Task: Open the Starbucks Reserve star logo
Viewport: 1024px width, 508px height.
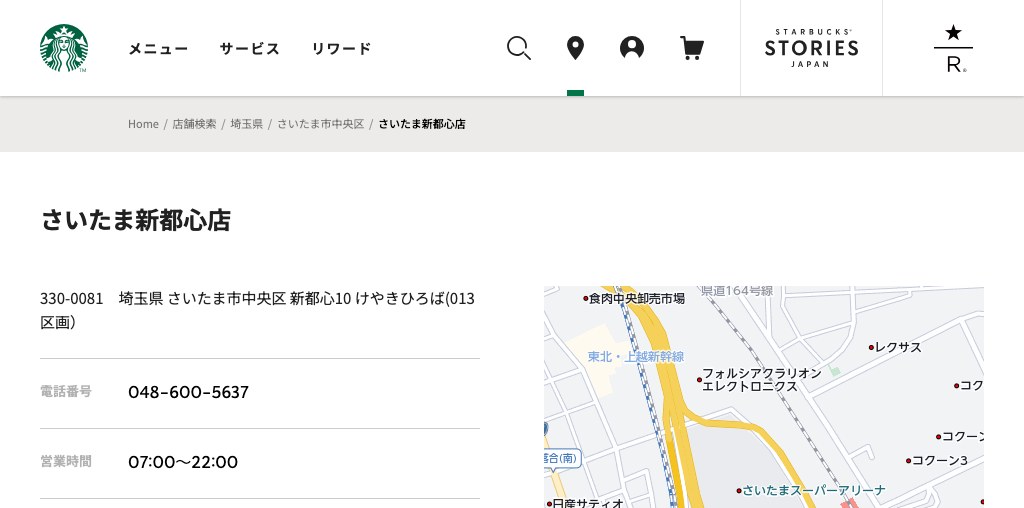Action: (953, 48)
